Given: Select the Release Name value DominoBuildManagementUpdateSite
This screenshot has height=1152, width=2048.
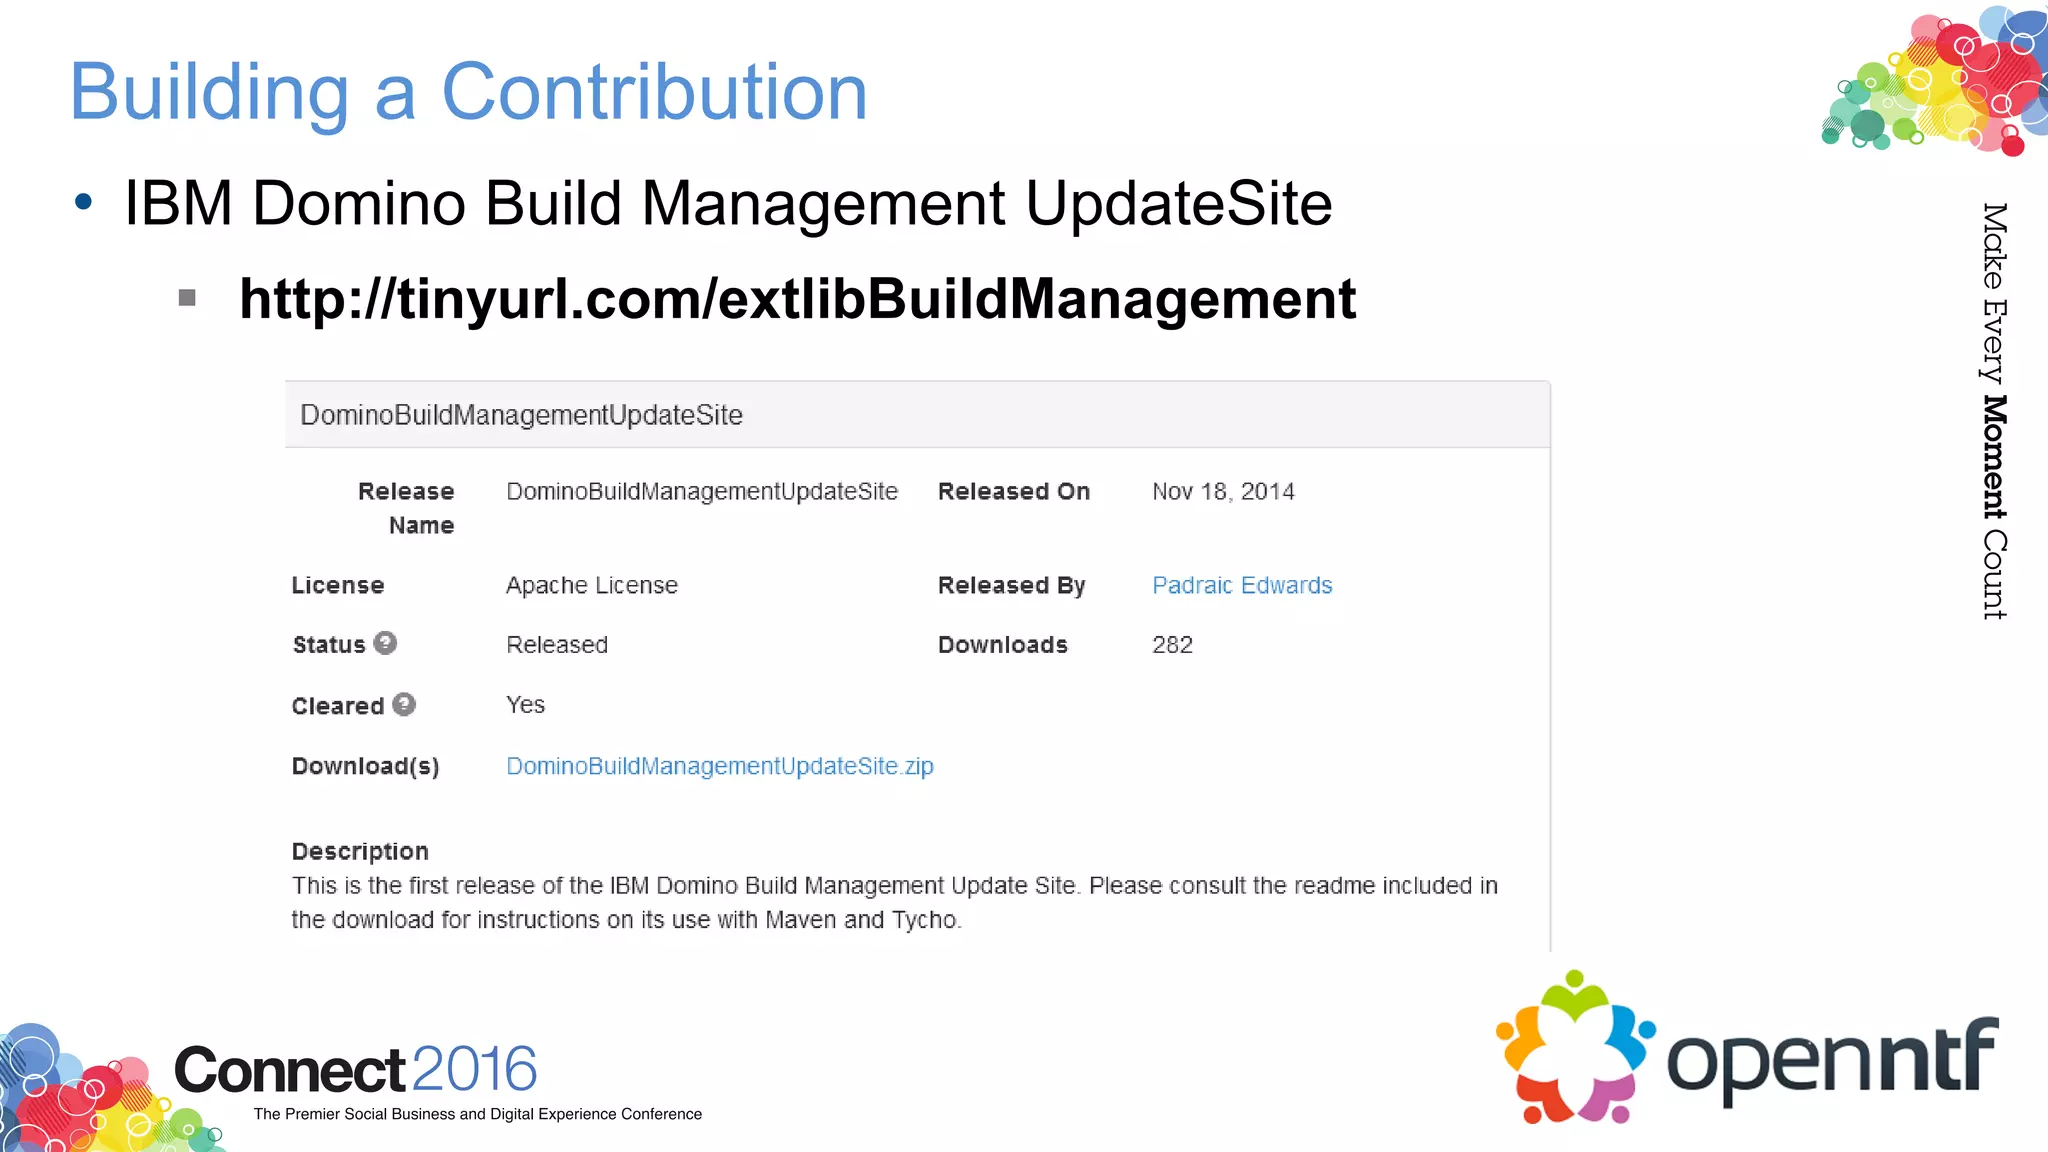Looking at the screenshot, I should click(702, 491).
